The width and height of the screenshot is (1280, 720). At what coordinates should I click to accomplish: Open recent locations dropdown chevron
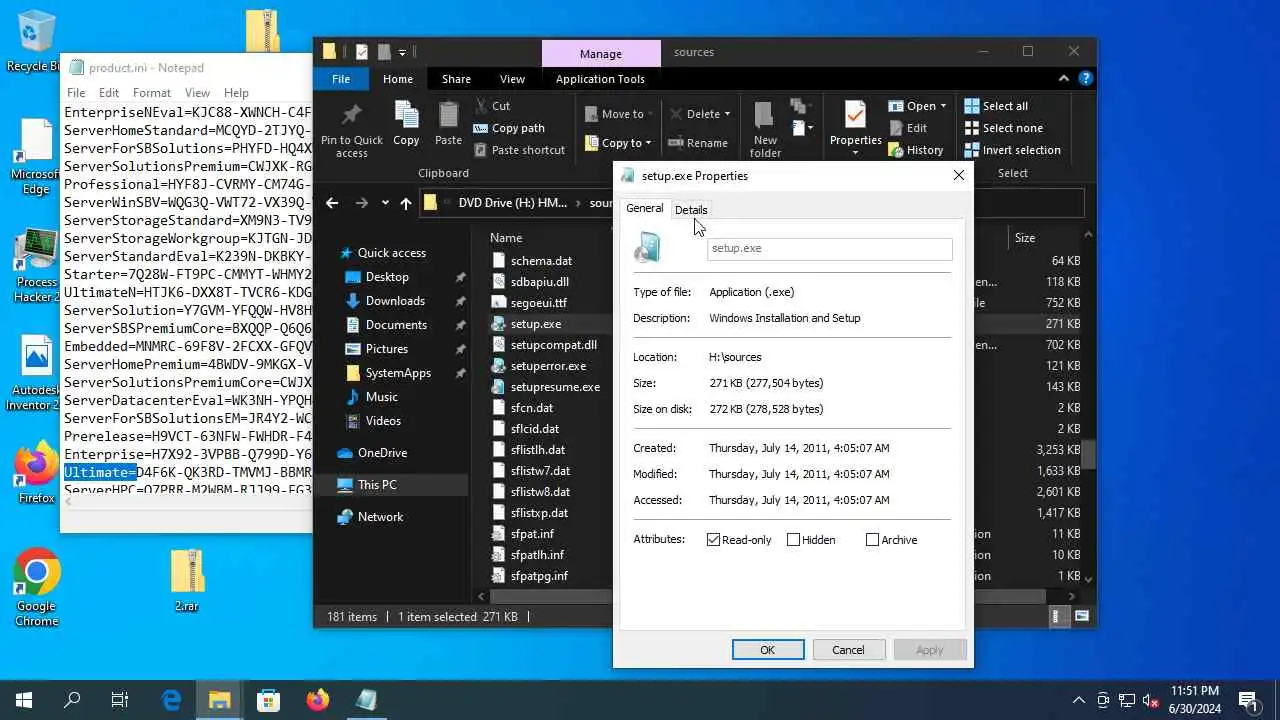click(384, 203)
